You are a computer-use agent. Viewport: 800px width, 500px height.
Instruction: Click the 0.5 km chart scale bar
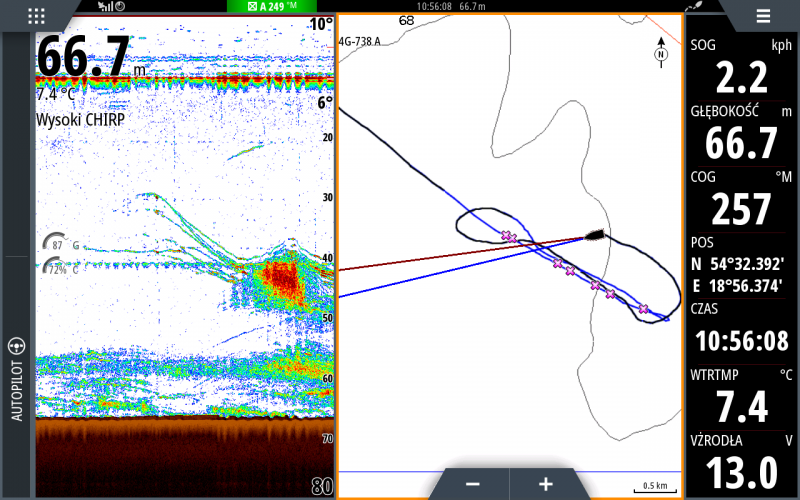pyautogui.click(x=655, y=488)
